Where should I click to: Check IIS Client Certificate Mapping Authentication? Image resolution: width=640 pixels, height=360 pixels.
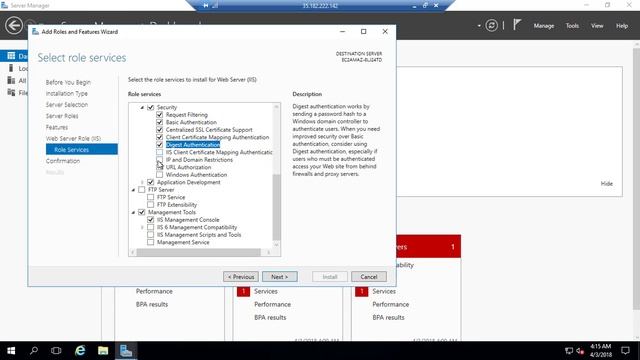(x=160, y=152)
